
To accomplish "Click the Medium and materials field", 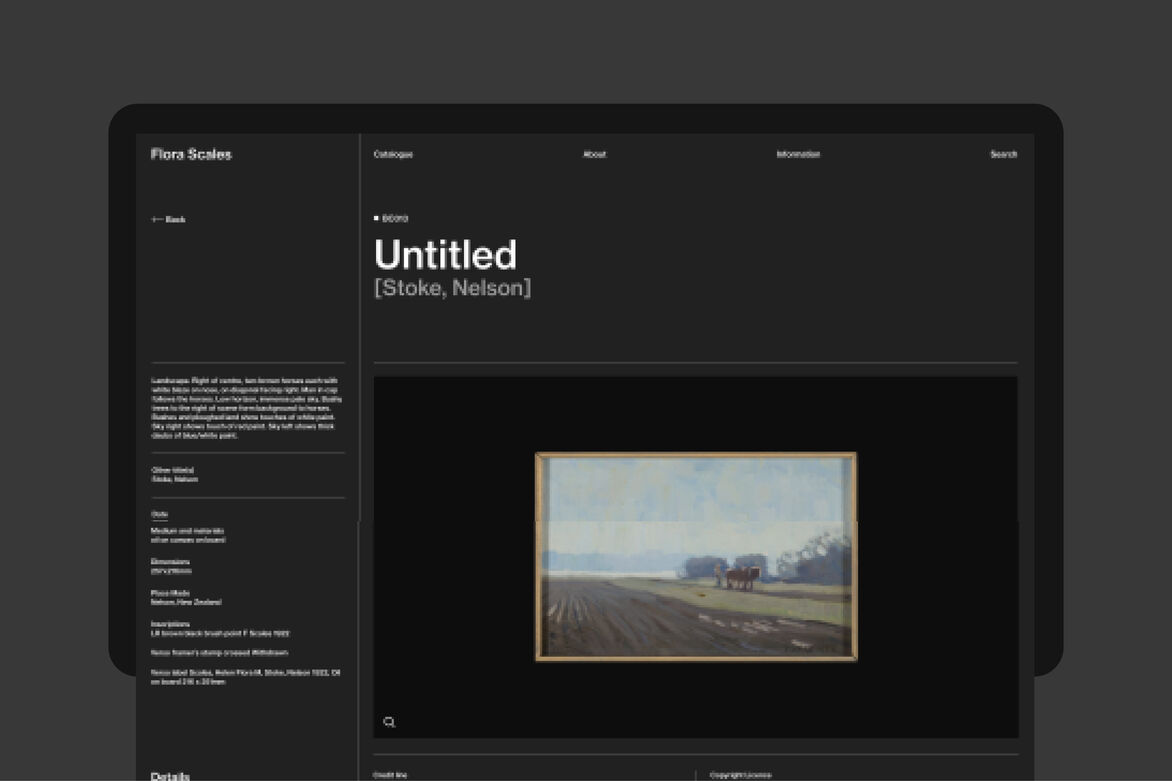I will pyautogui.click(x=188, y=535).
